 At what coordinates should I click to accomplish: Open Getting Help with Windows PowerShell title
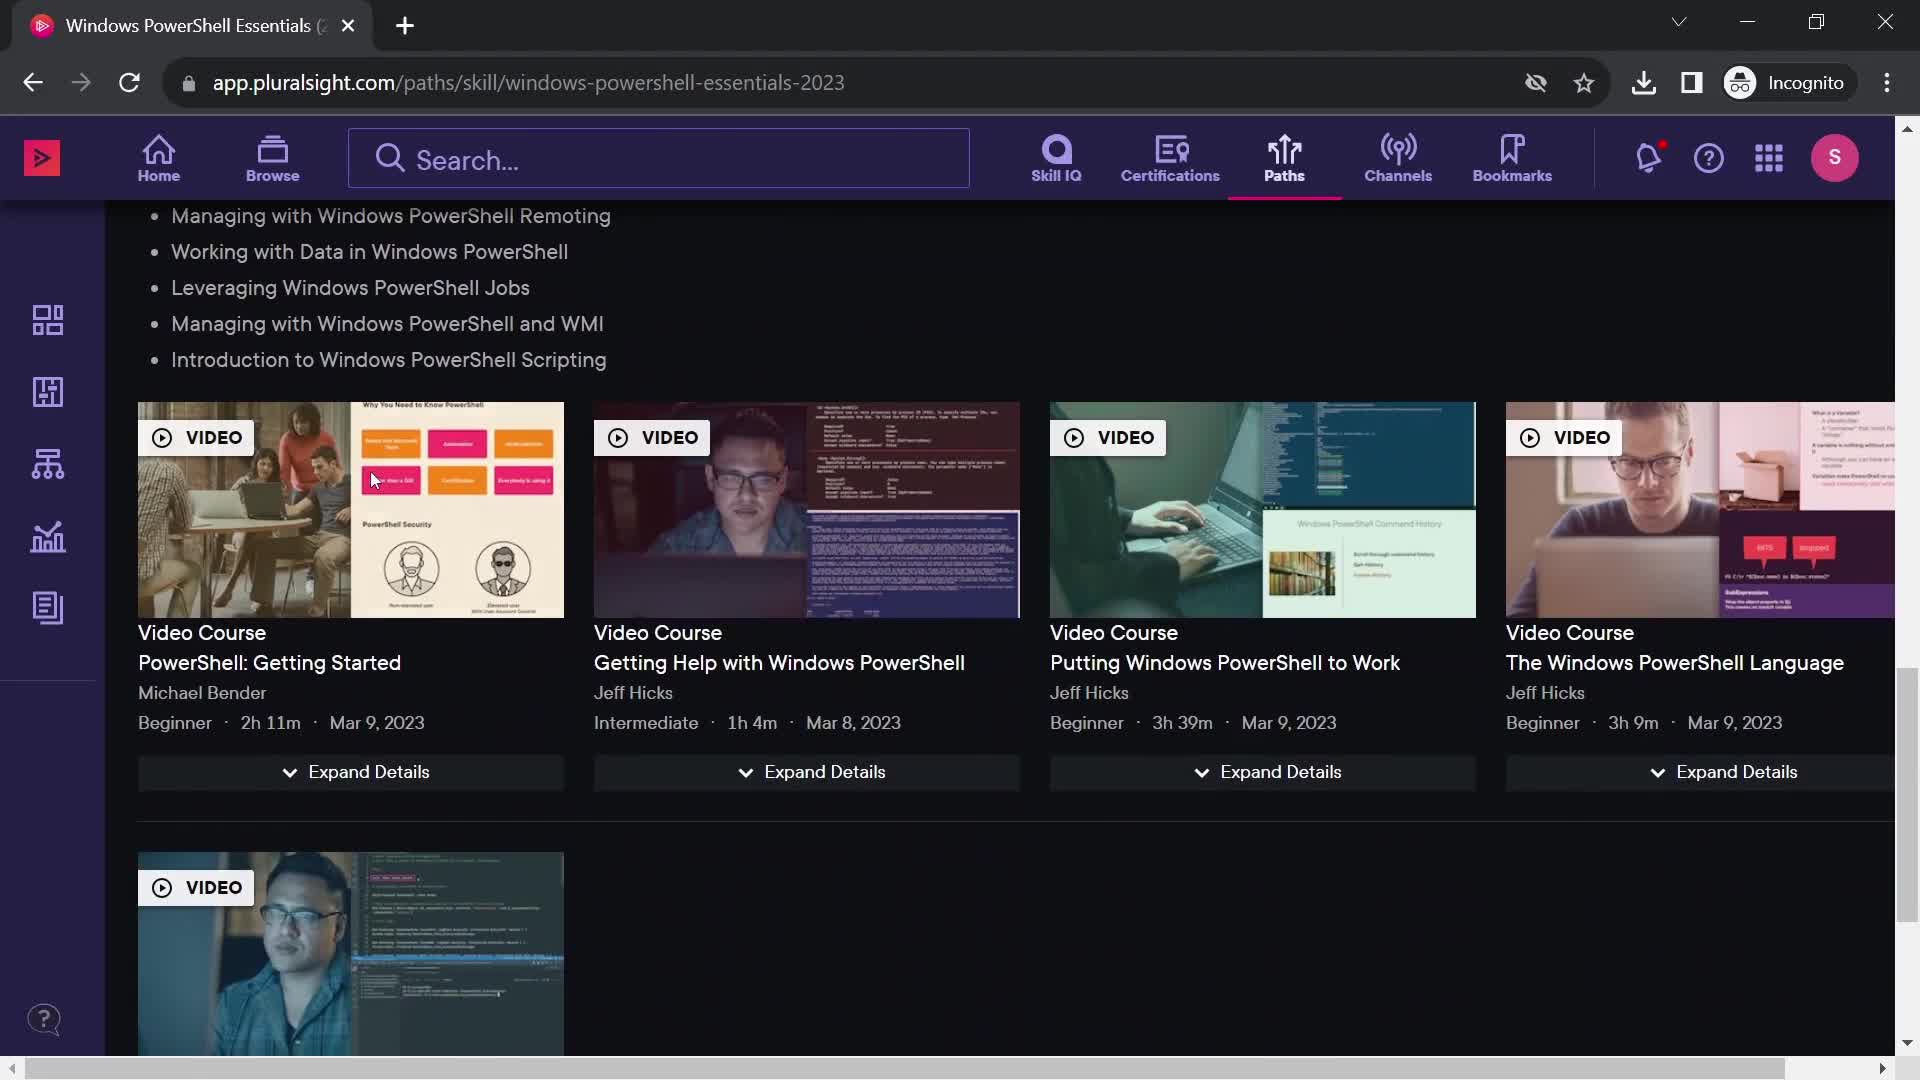pyautogui.click(x=779, y=663)
